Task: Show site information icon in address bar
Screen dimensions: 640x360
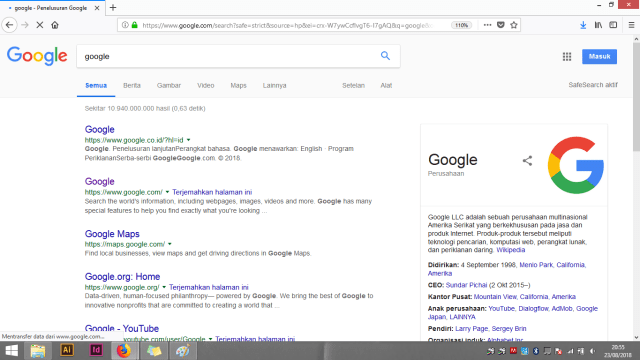Action: pyautogui.click(x=125, y=25)
